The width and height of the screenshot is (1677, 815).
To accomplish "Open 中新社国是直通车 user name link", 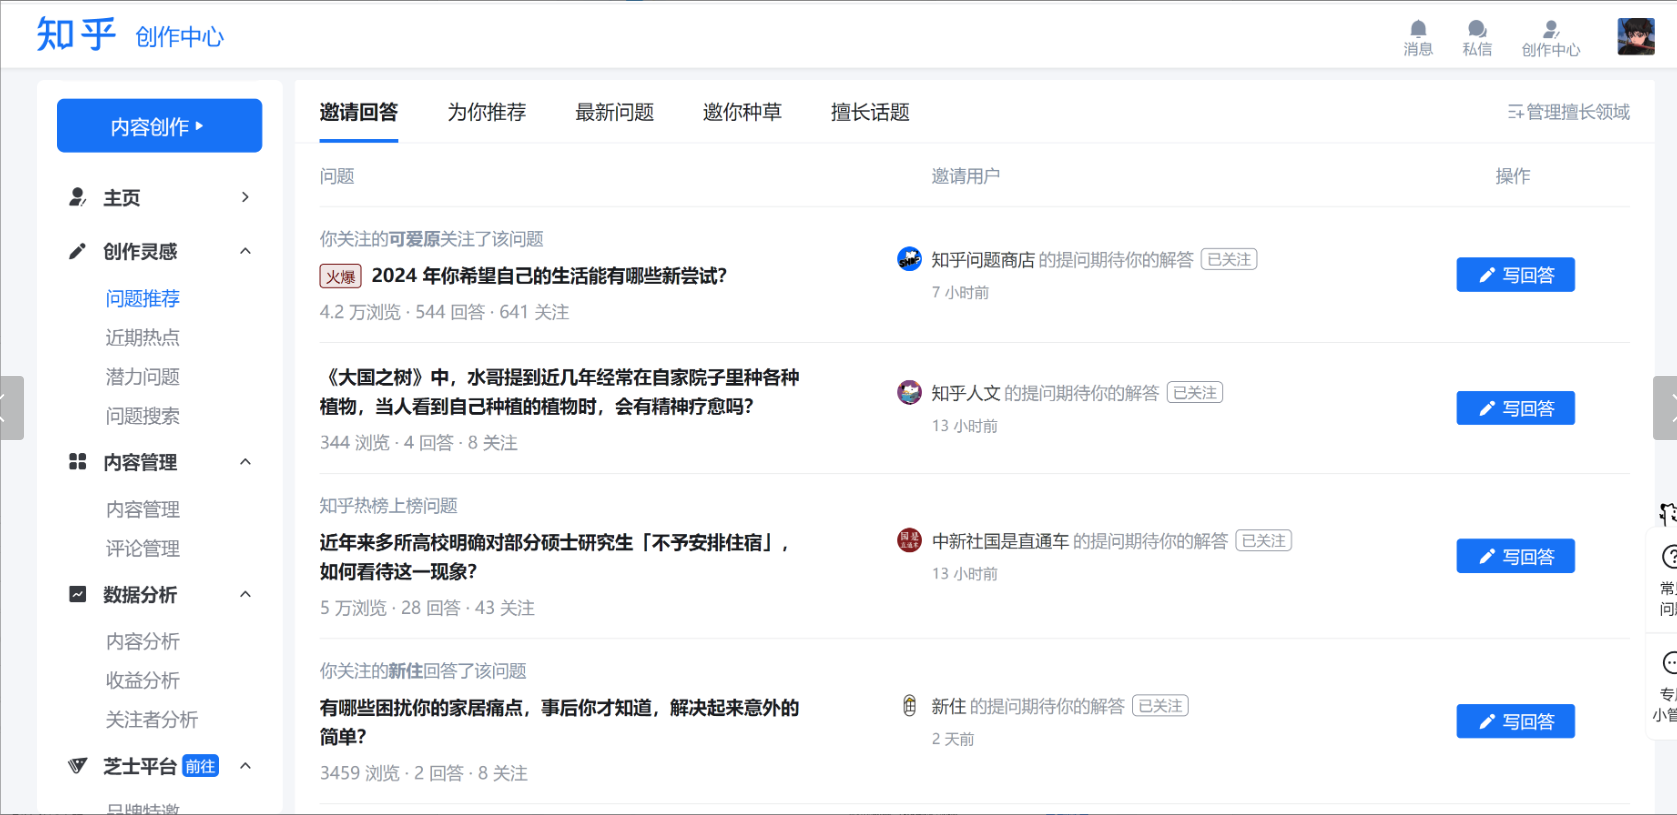I will point(1000,541).
